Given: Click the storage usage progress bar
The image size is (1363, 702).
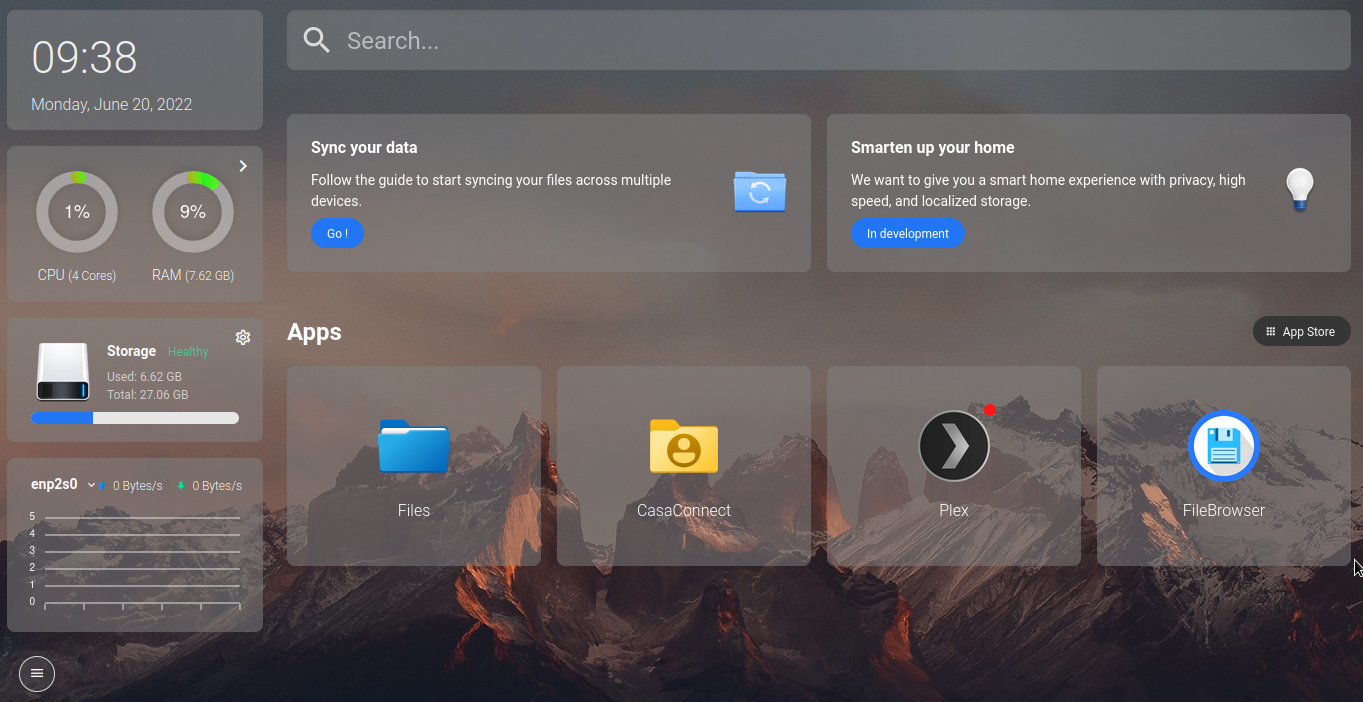Looking at the screenshot, I should click(x=135, y=418).
